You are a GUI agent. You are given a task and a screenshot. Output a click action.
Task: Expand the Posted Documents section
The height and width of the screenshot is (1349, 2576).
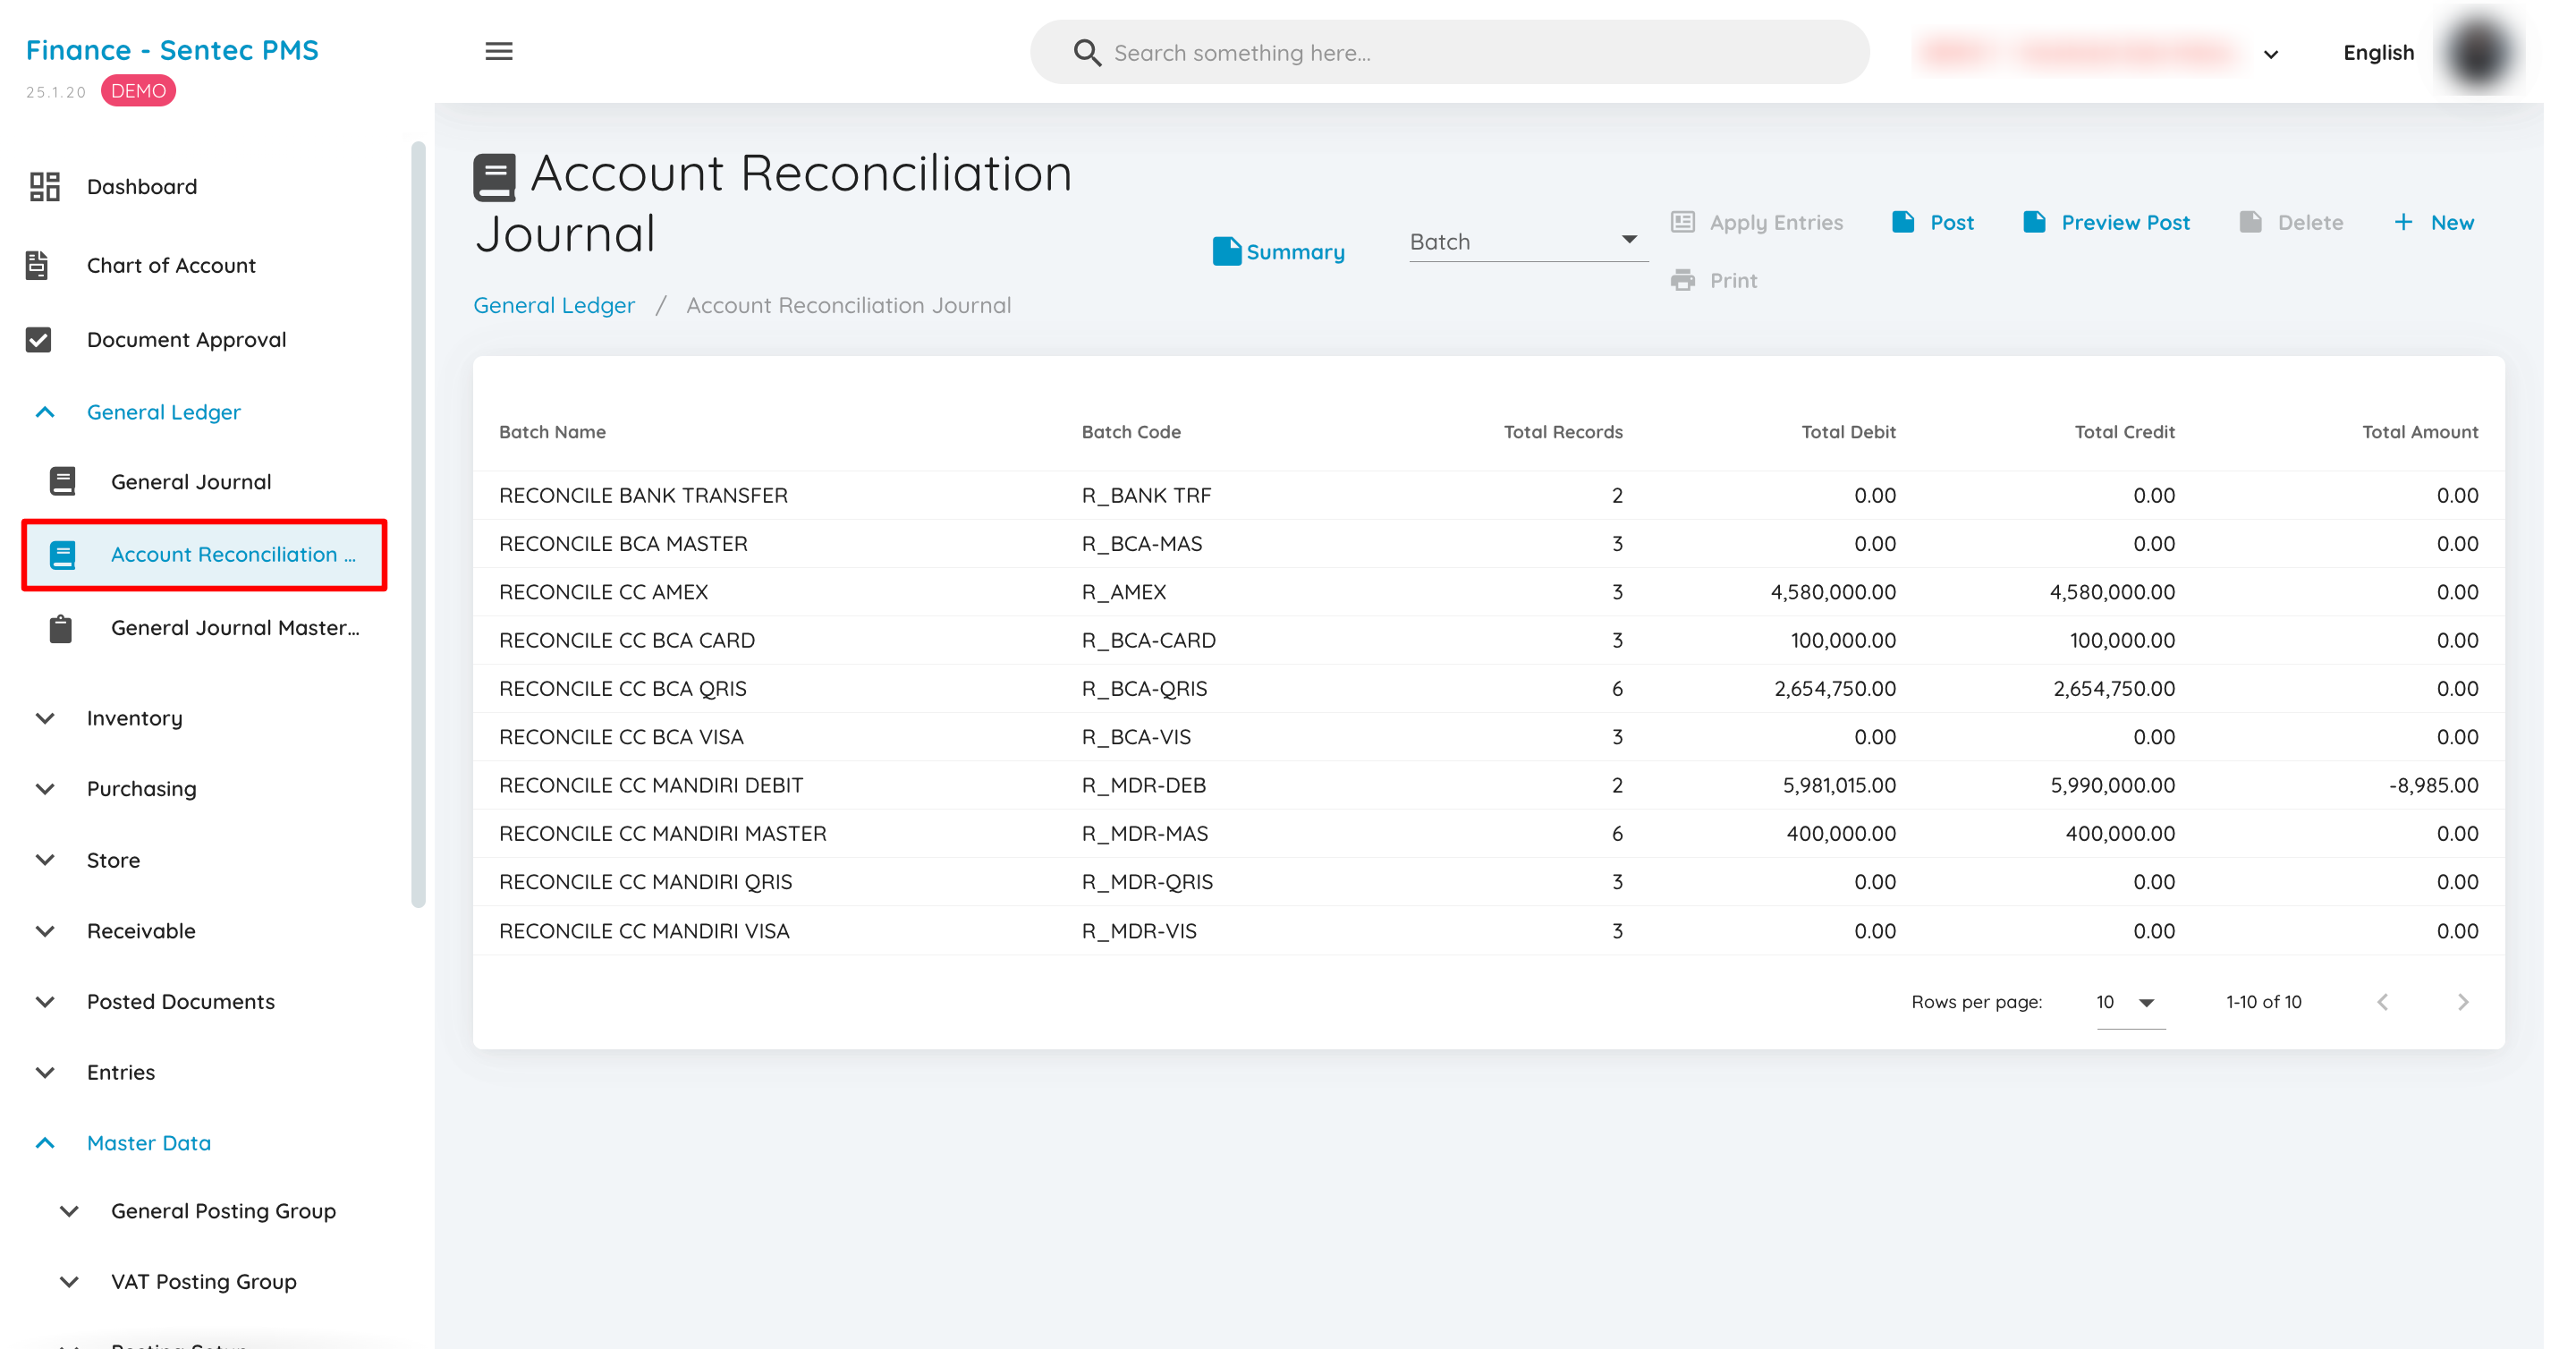[45, 1002]
